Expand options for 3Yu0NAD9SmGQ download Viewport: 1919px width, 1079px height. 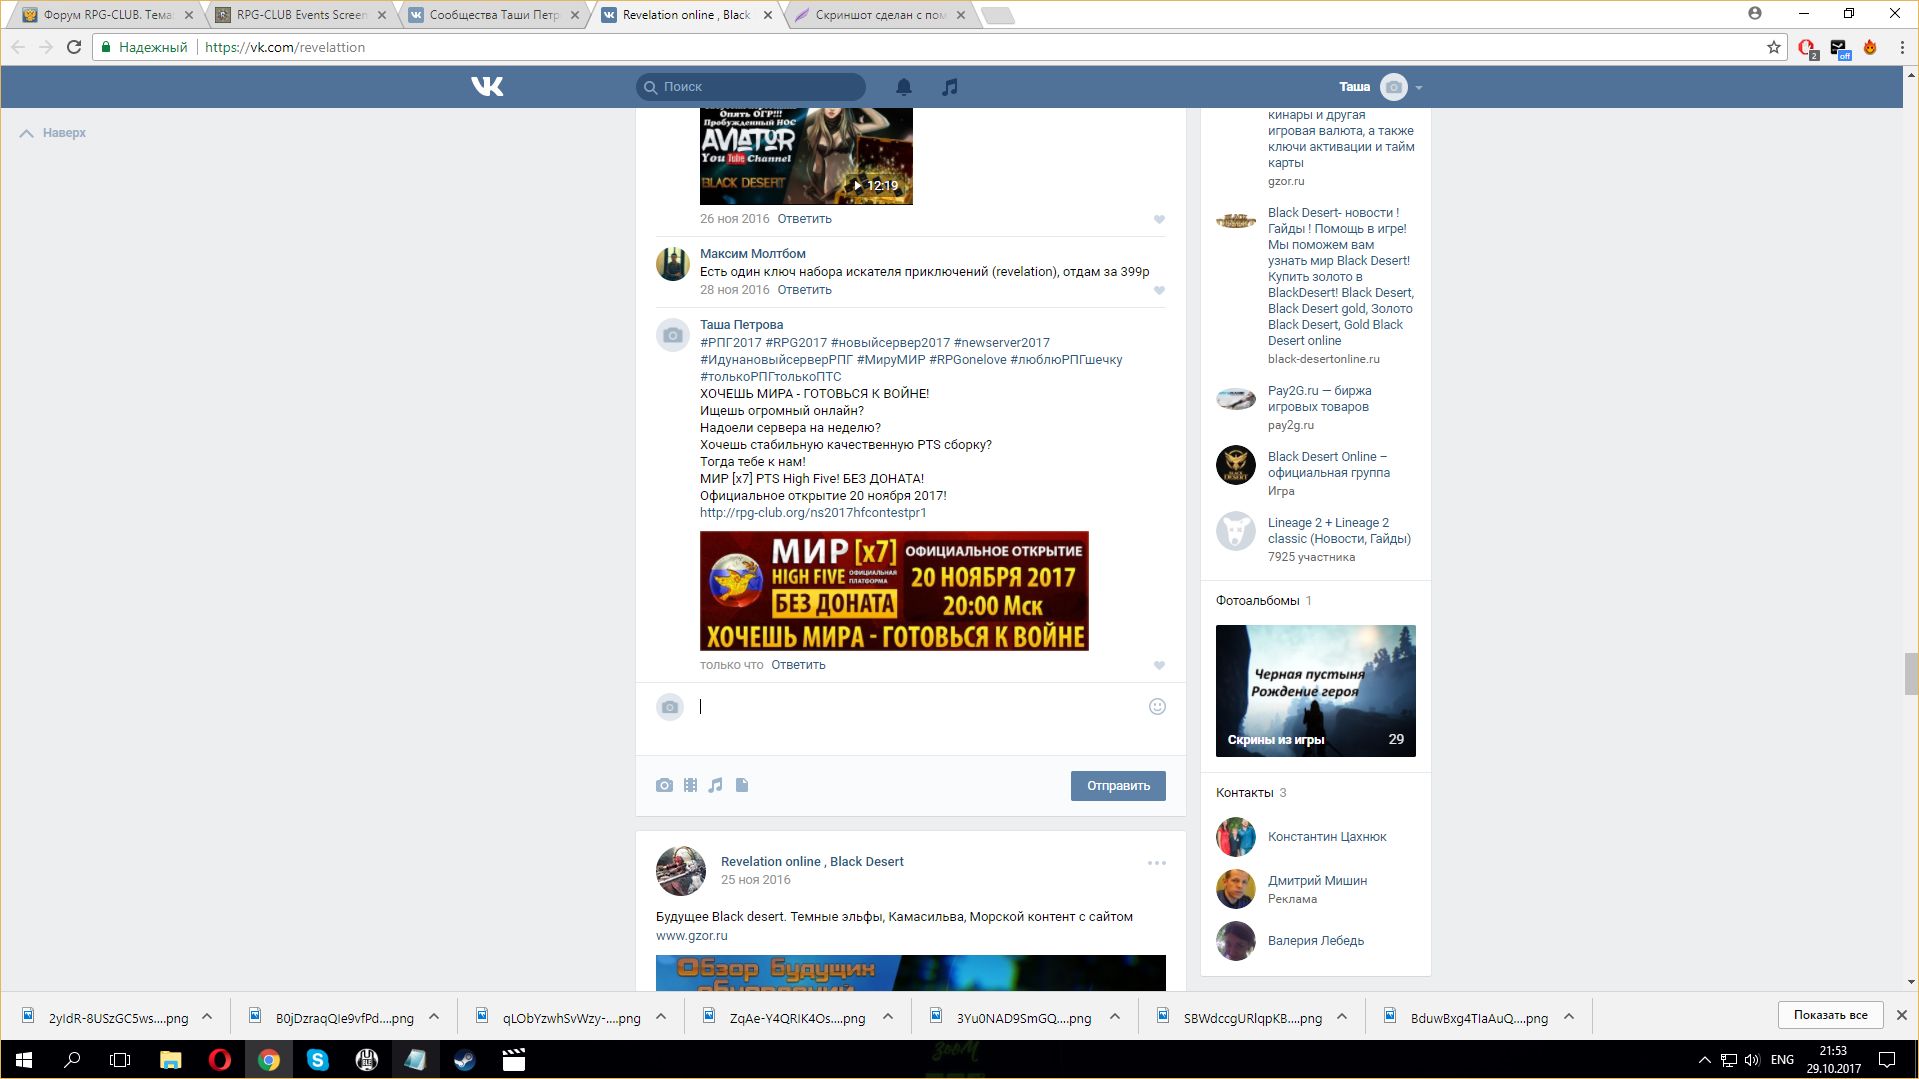point(1115,1017)
